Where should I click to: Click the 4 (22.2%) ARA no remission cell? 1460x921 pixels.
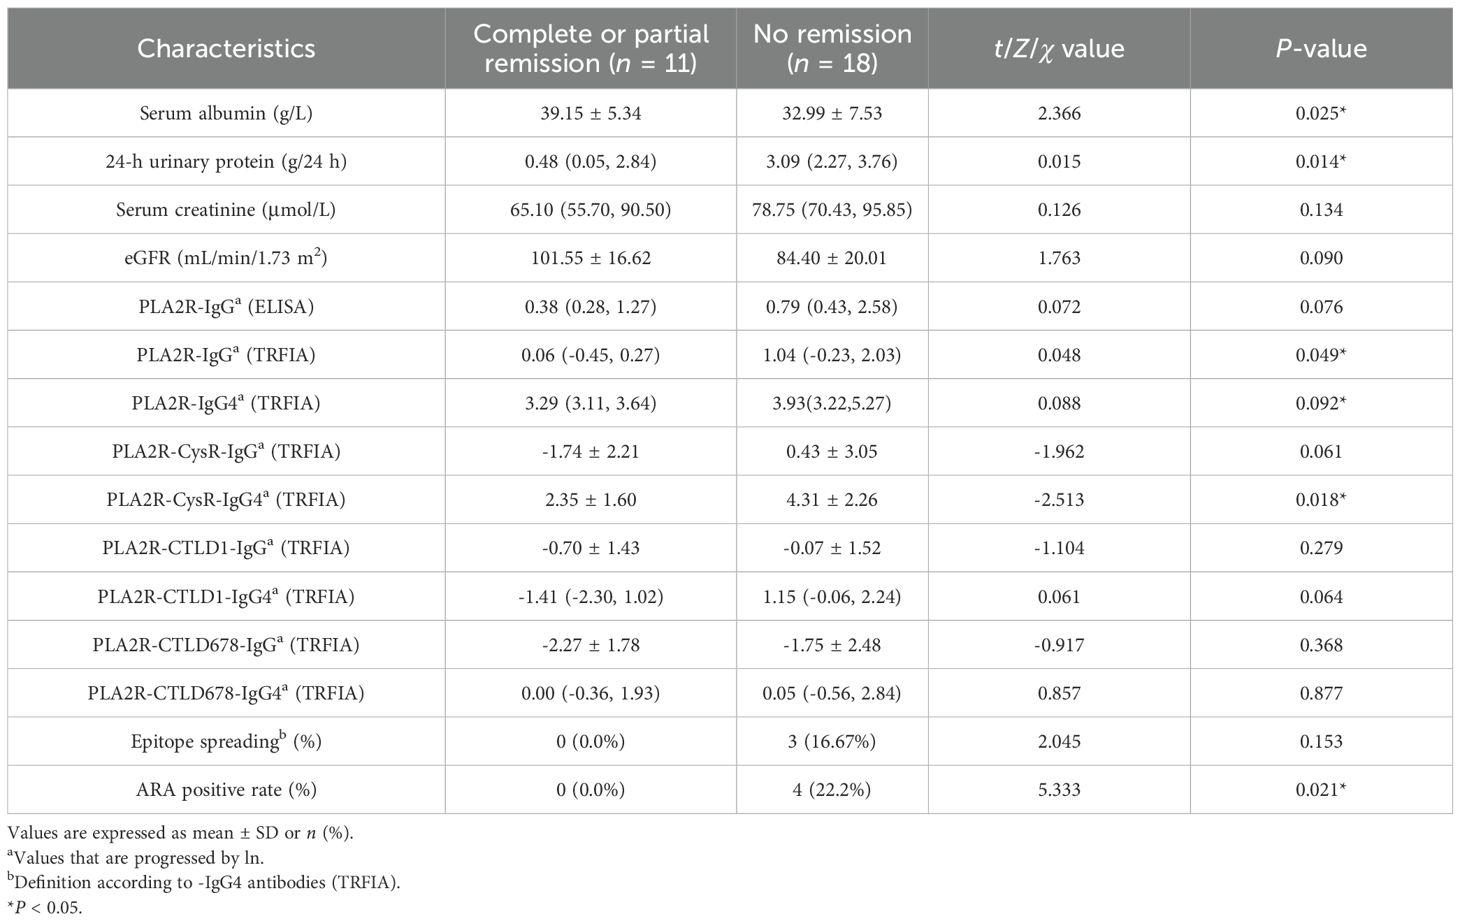[832, 789]
